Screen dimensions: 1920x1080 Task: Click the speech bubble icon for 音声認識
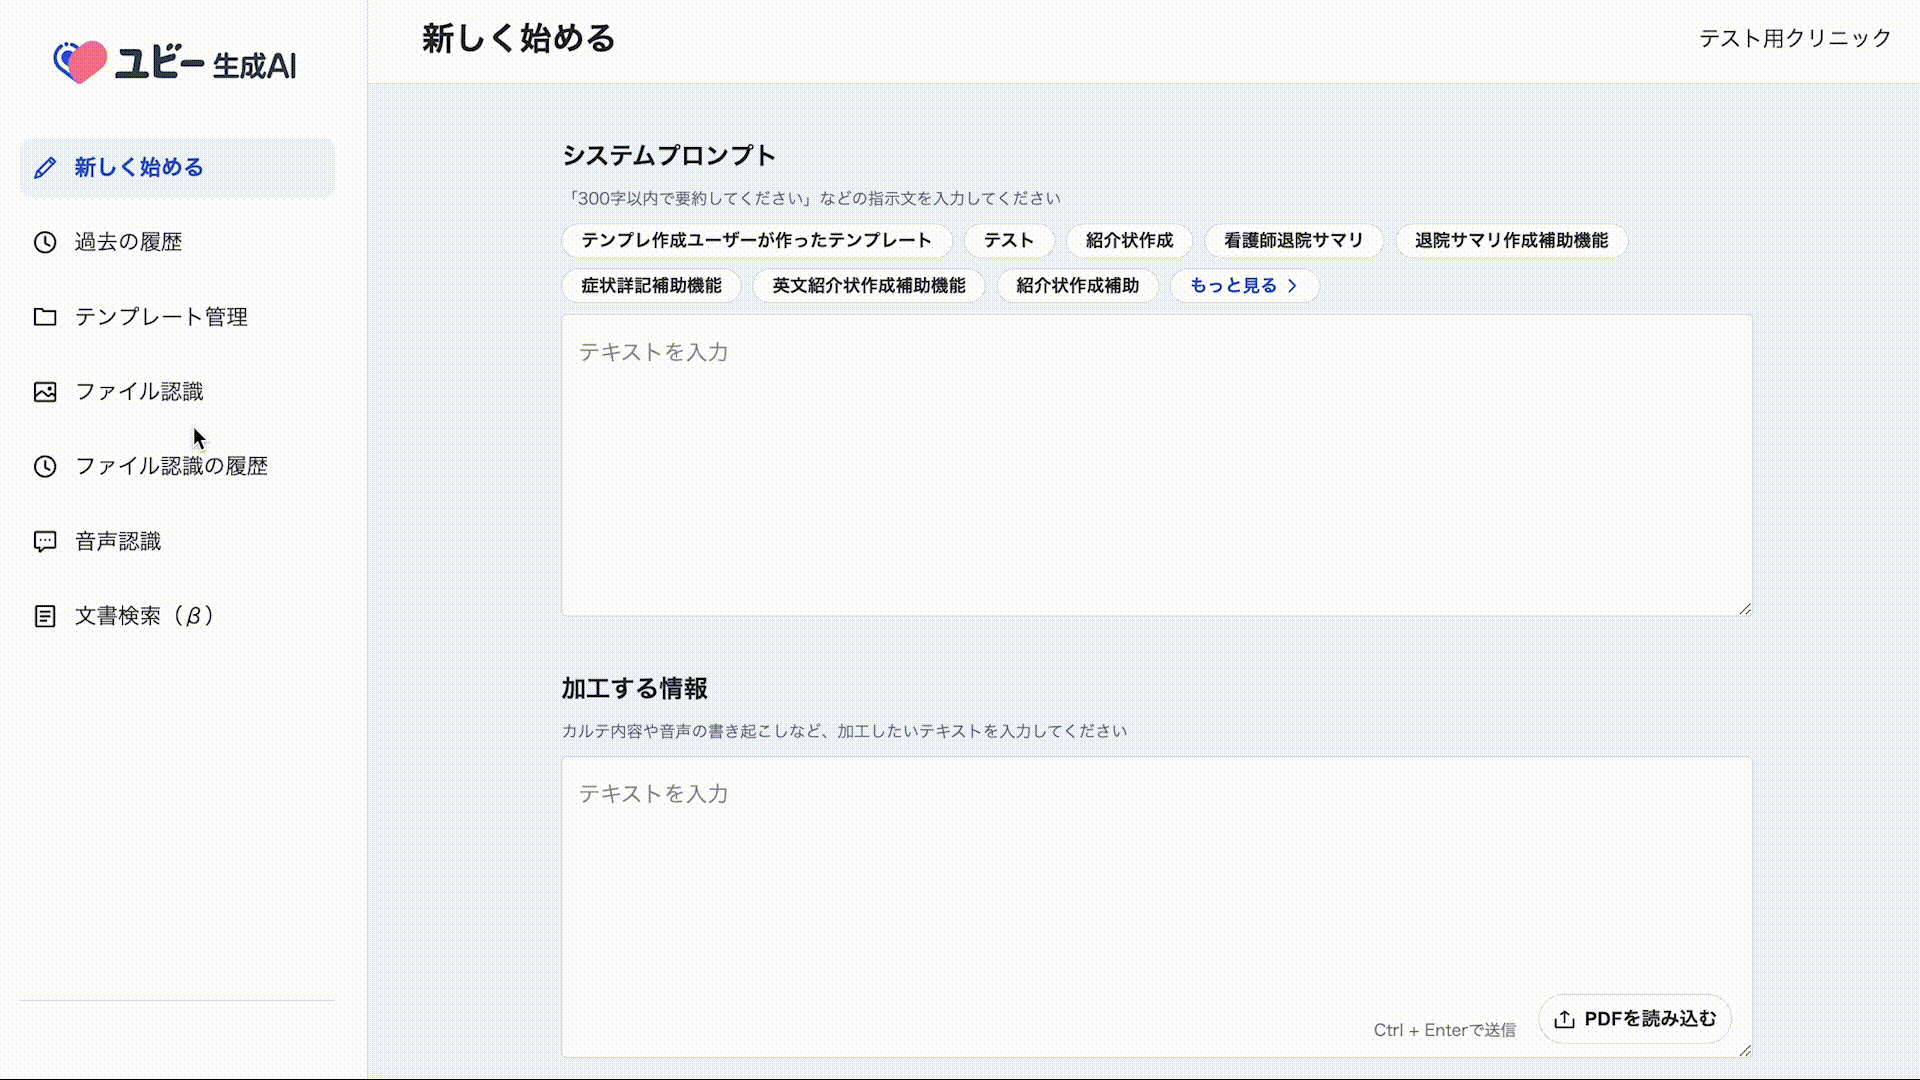45,541
